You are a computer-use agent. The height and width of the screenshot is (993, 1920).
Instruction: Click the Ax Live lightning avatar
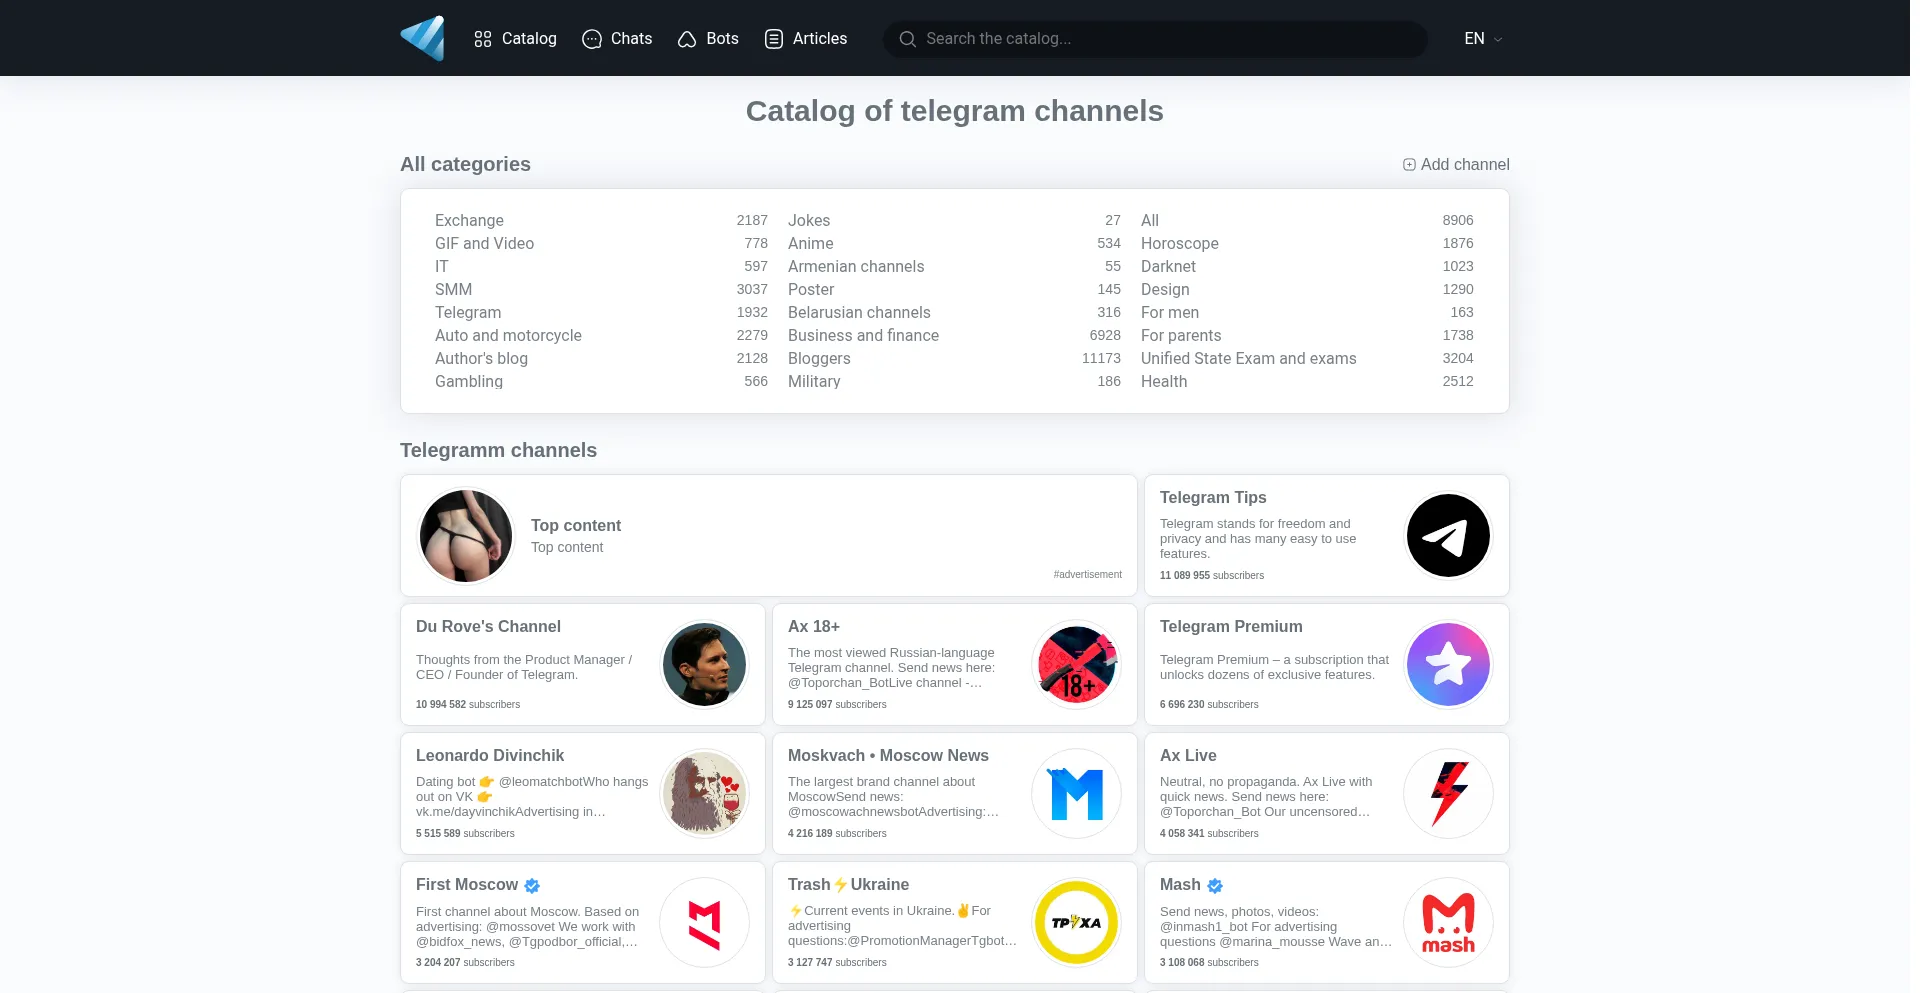pyautogui.click(x=1448, y=794)
